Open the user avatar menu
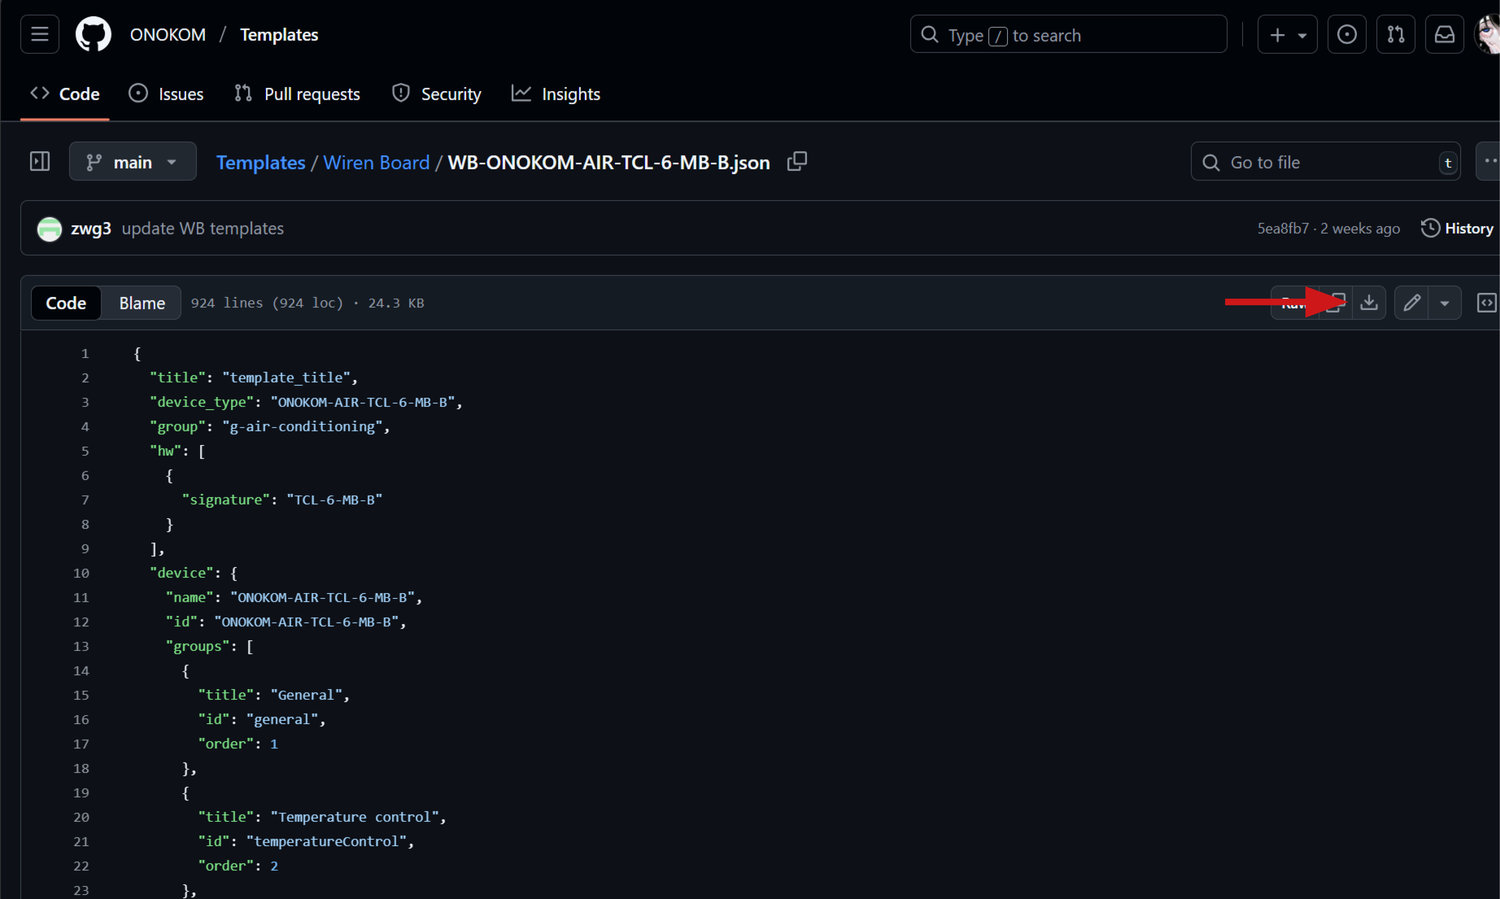 (x=1488, y=35)
